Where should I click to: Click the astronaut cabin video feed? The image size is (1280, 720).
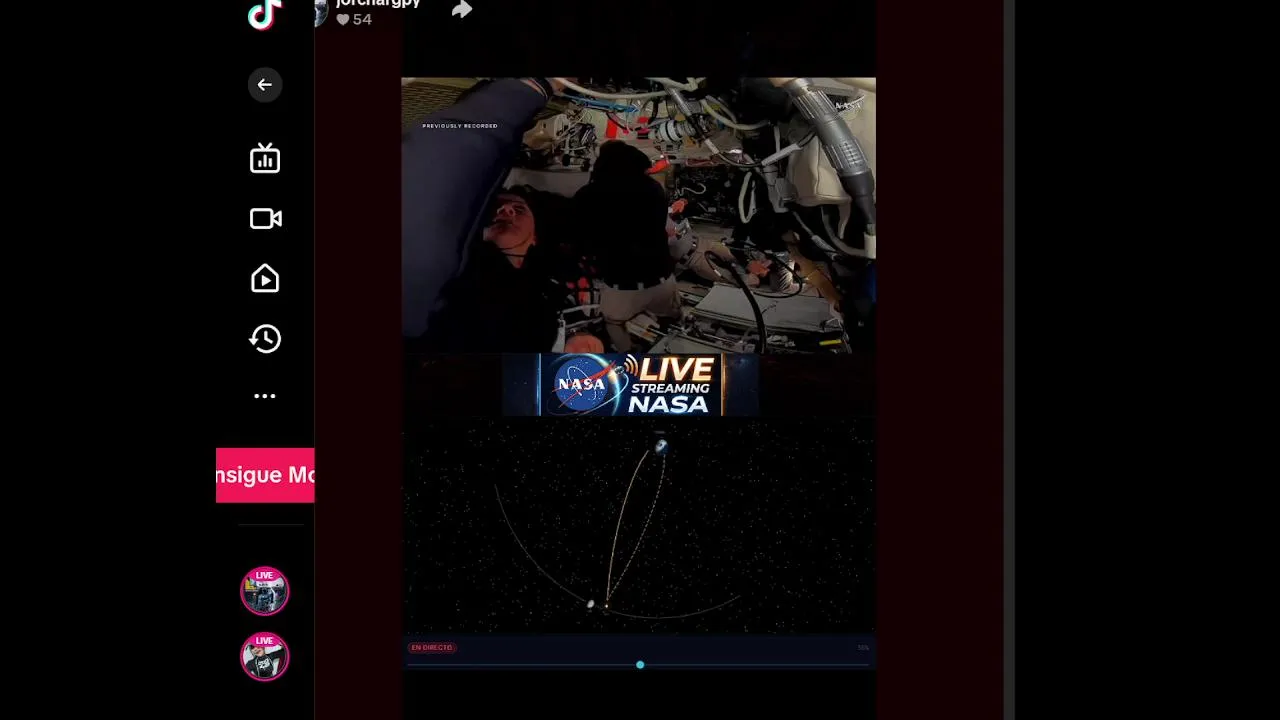point(638,215)
